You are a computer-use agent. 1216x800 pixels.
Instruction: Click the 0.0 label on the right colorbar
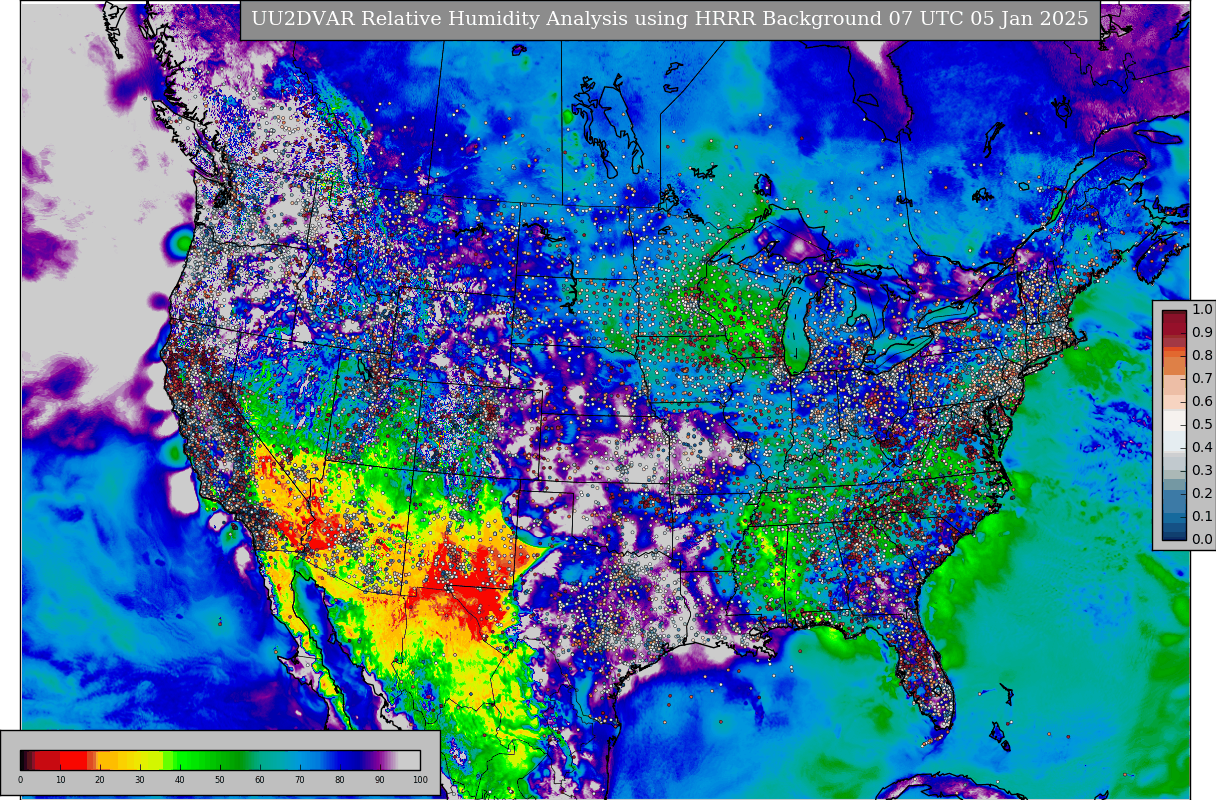coord(1202,540)
